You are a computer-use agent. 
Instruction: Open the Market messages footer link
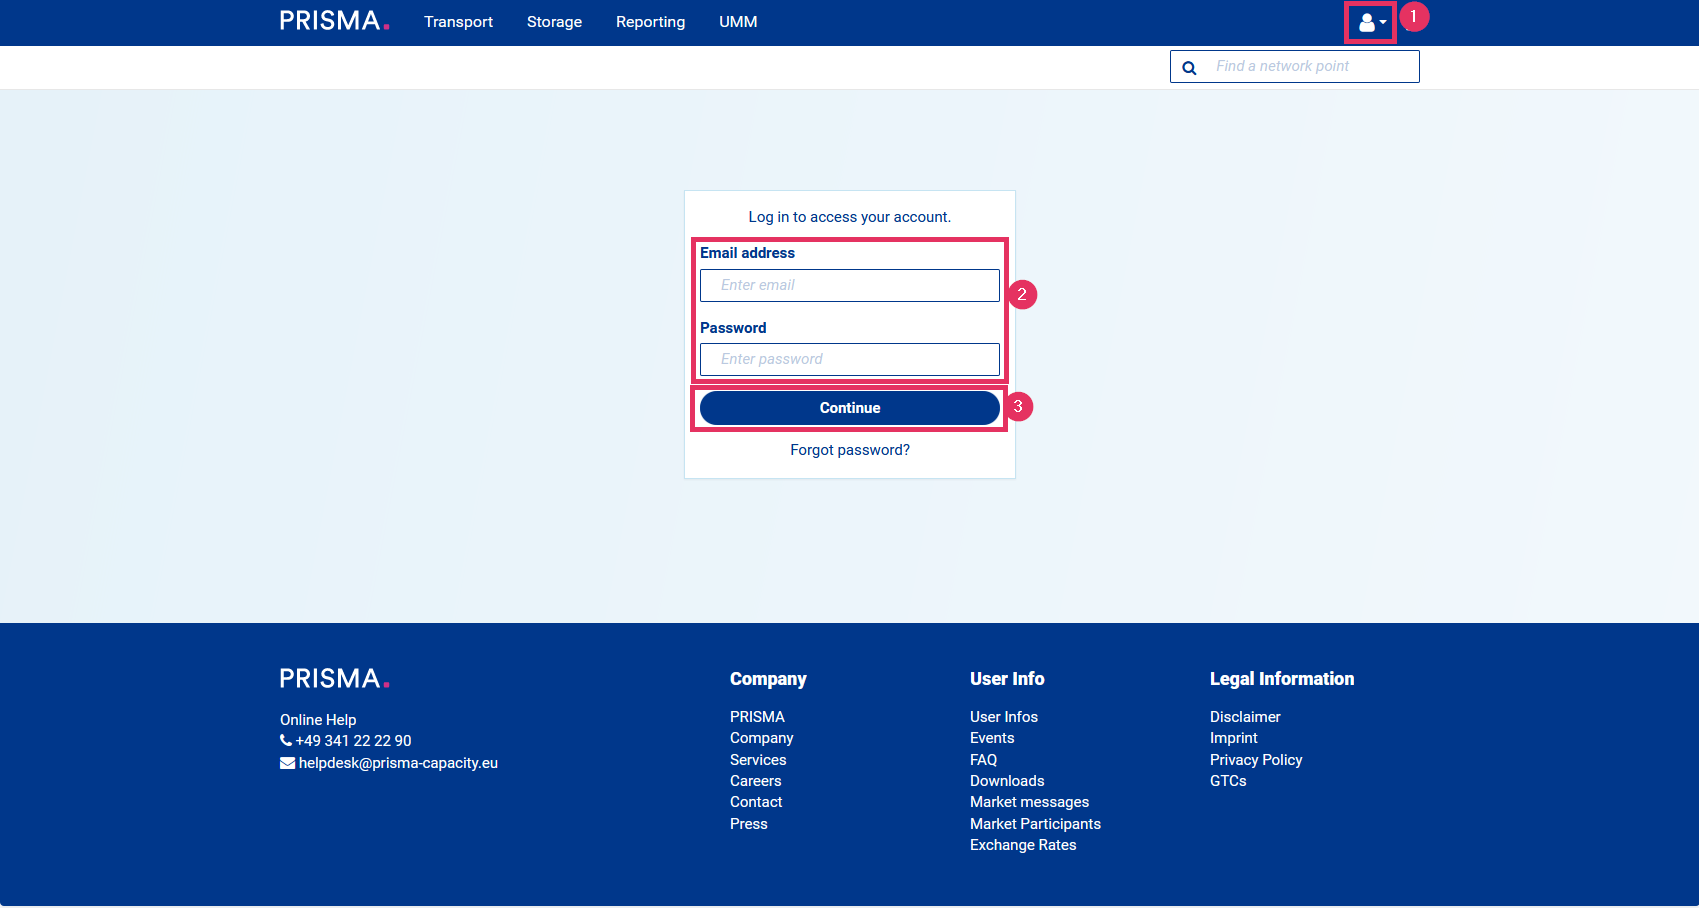(x=1029, y=802)
